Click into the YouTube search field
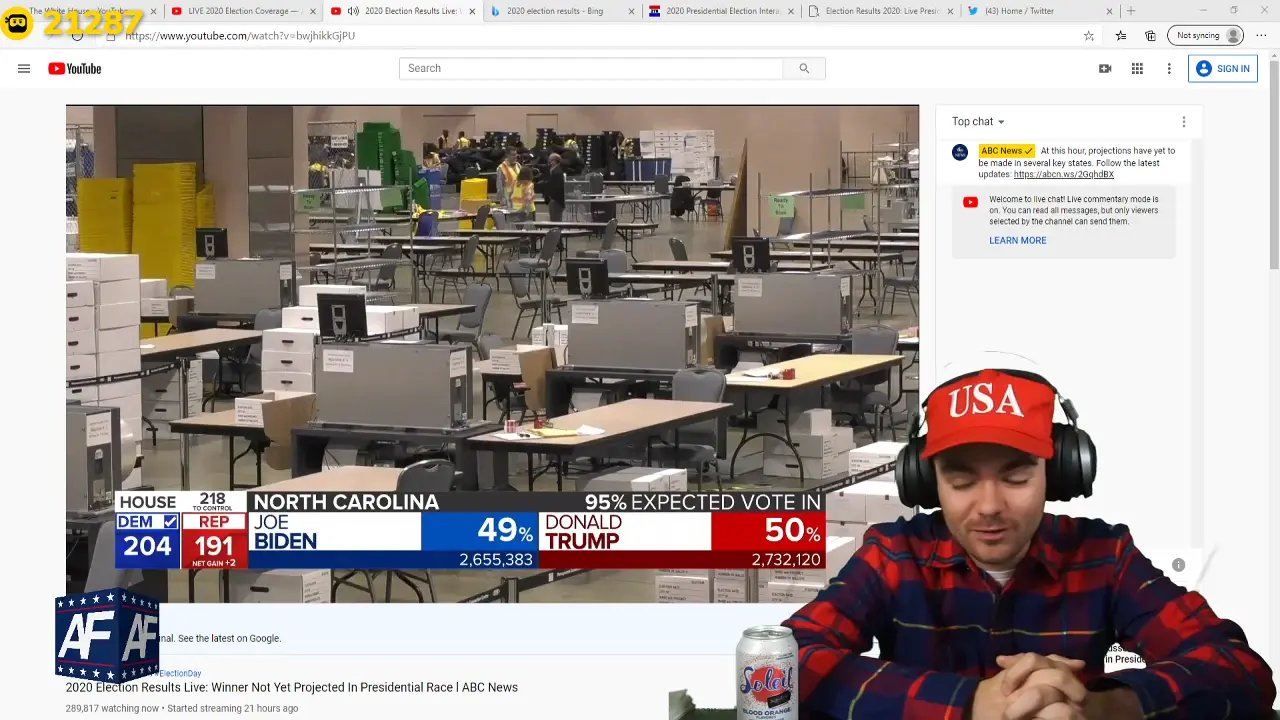Image resolution: width=1280 pixels, height=720 pixels. pyautogui.click(x=590, y=69)
